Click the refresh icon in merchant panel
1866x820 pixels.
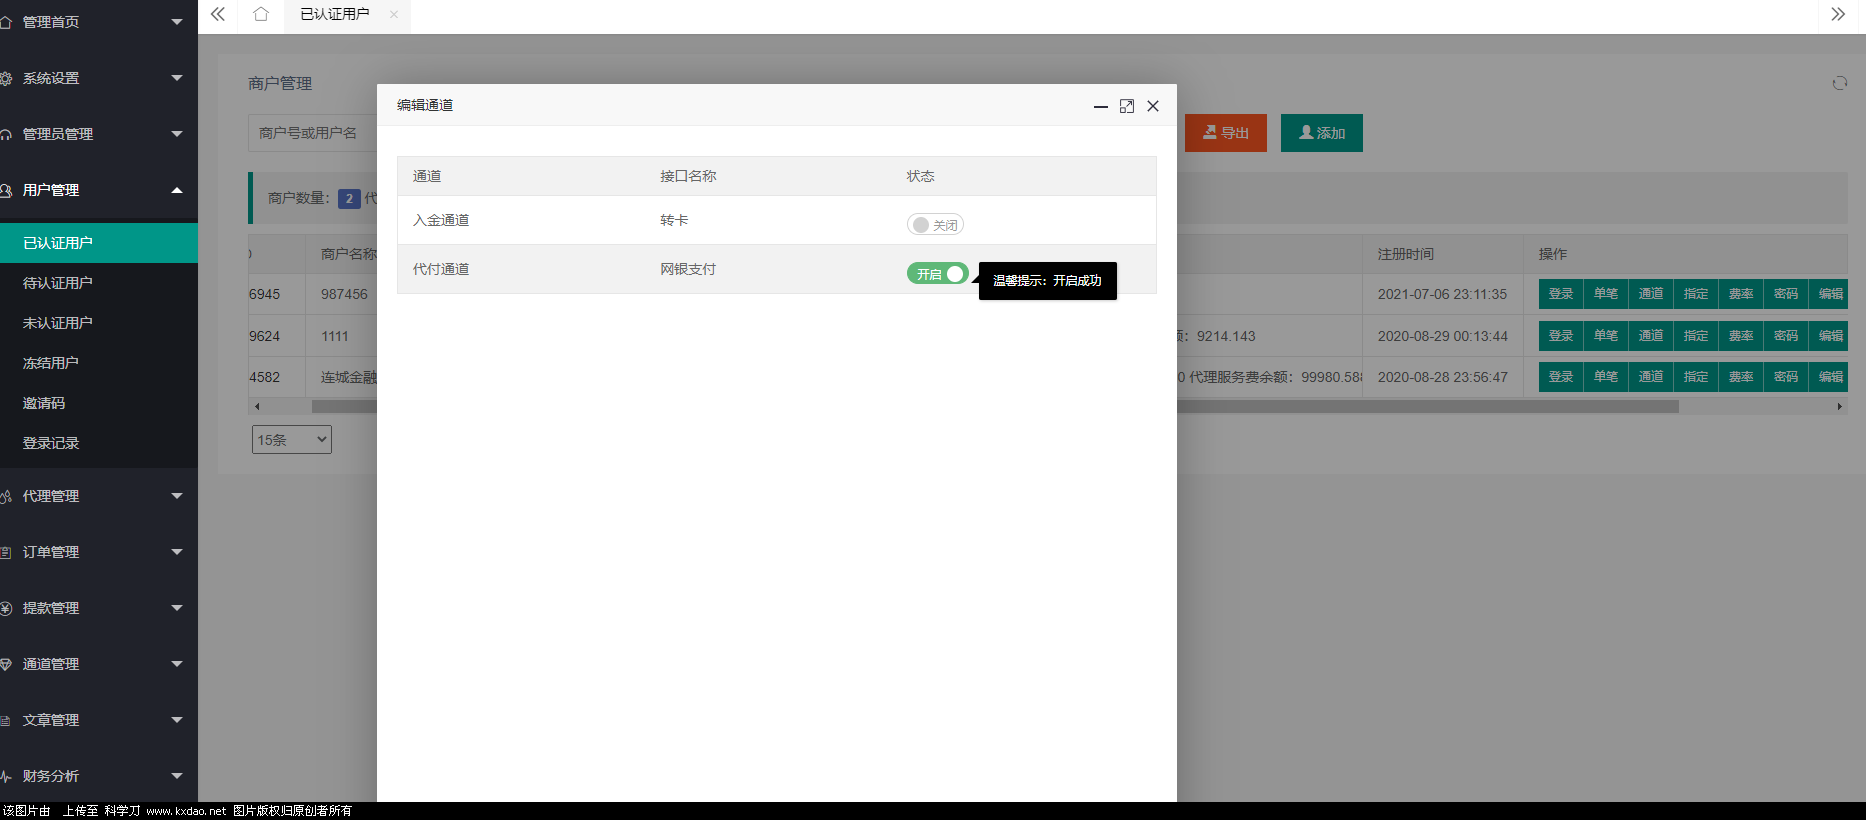(1839, 83)
